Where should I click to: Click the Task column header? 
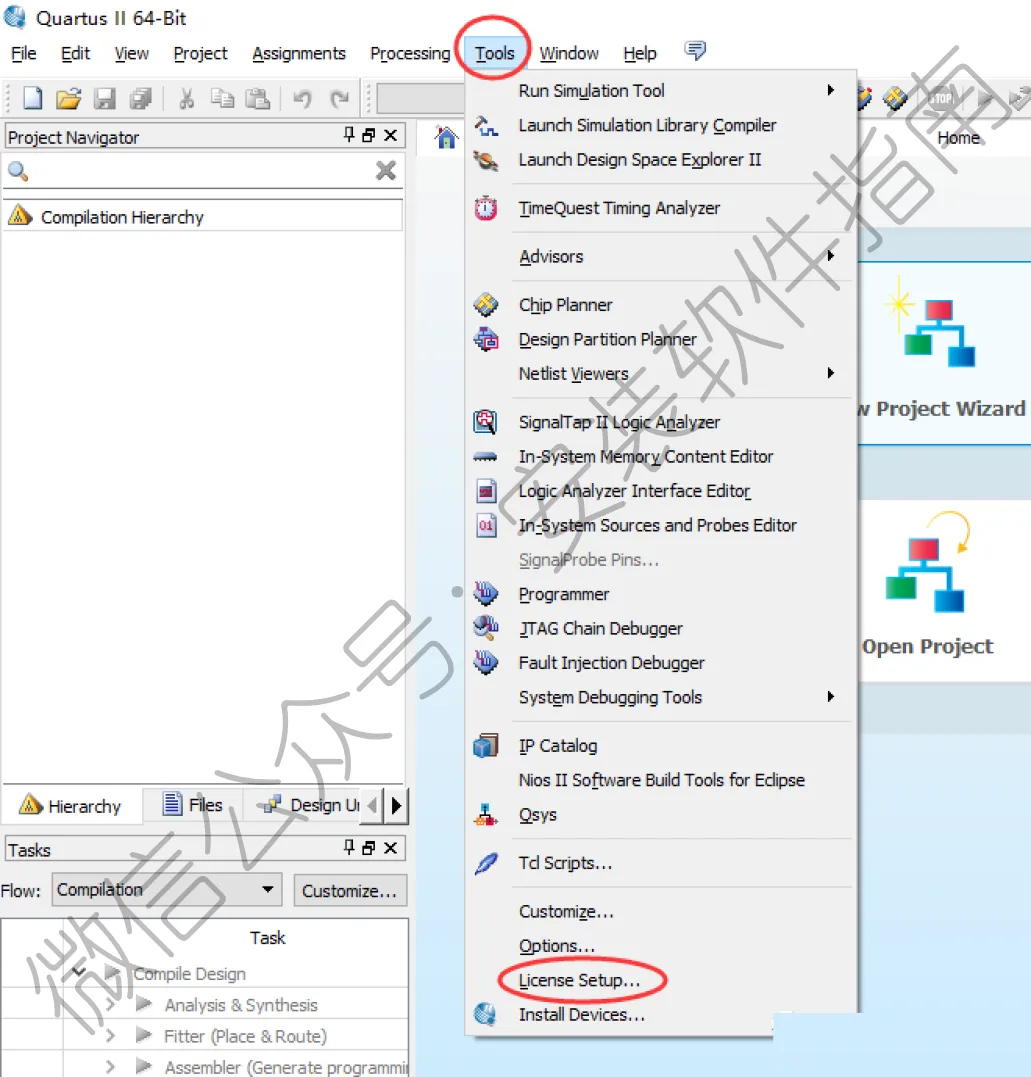pyautogui.click(x=267, y=938)
